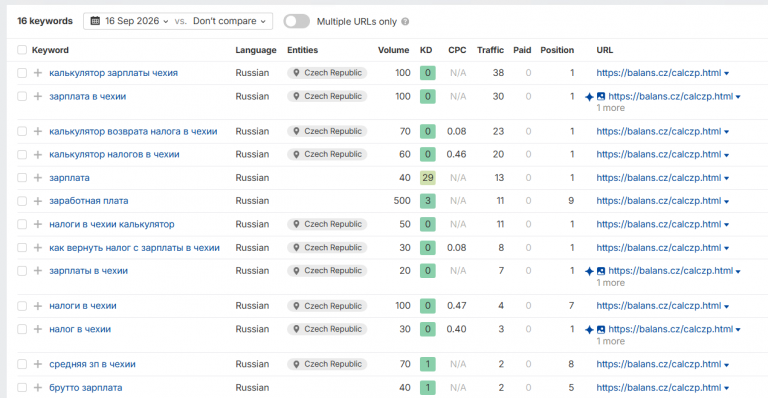This screenshot has width=768, height=398.
Task: Click the plus icon for брутто зарплата
Action: coord(38,388)
